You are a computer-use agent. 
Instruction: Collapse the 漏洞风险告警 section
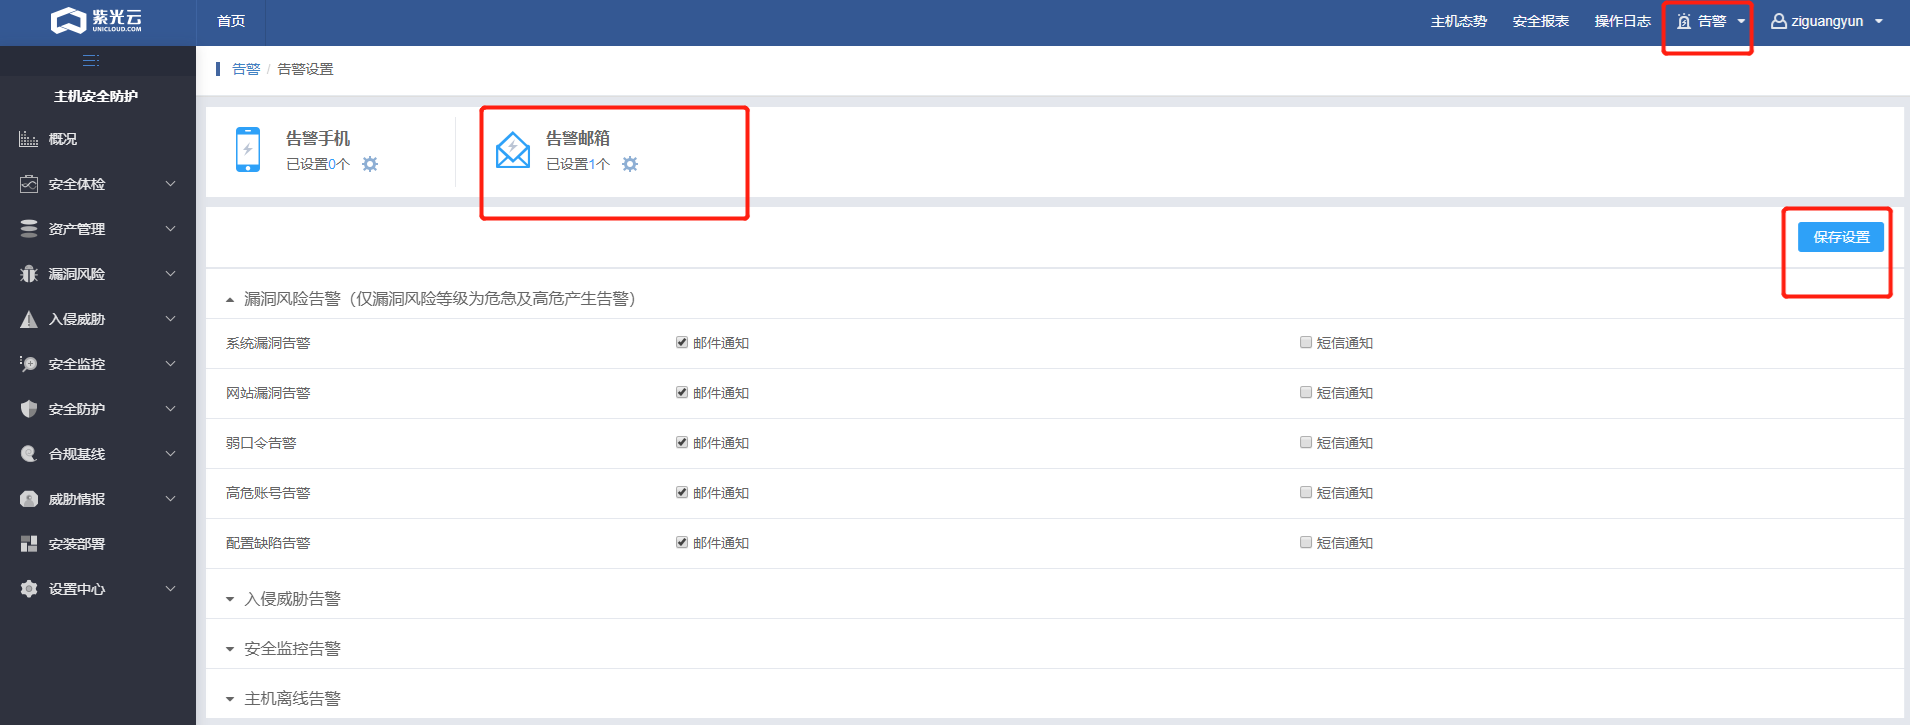[230, 299]
